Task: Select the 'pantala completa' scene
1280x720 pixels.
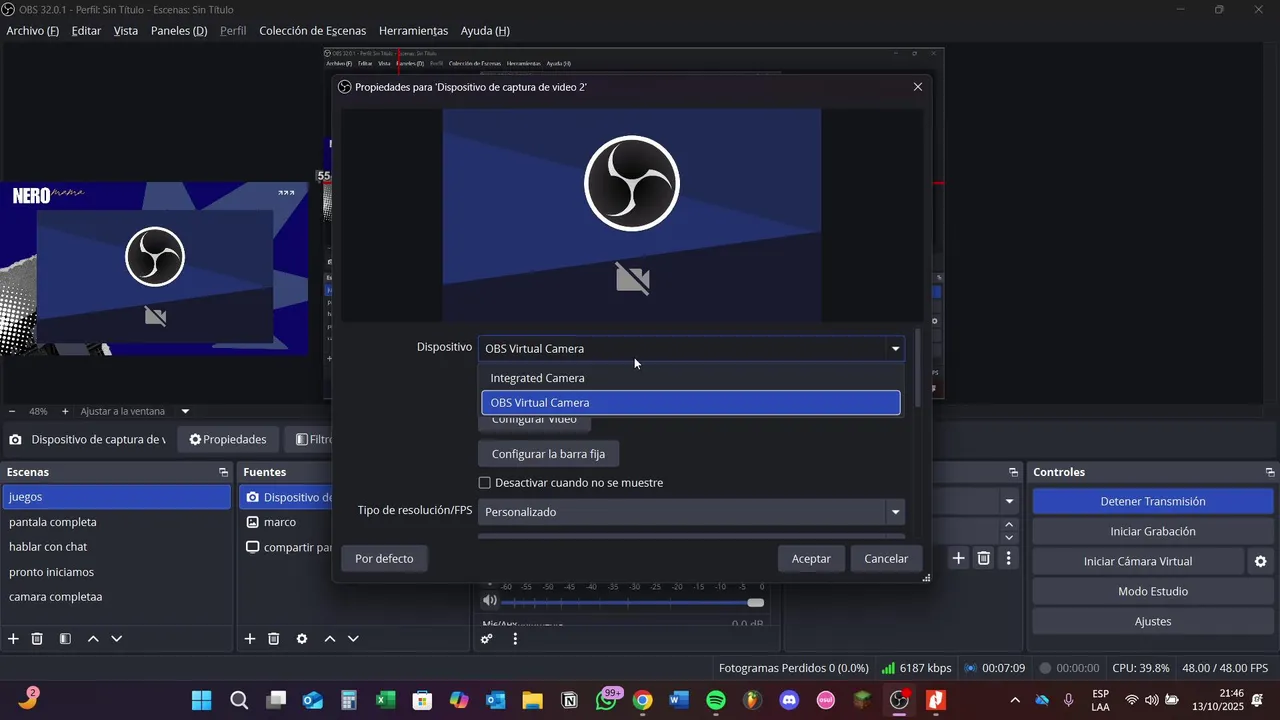Action: pos(117,522)
